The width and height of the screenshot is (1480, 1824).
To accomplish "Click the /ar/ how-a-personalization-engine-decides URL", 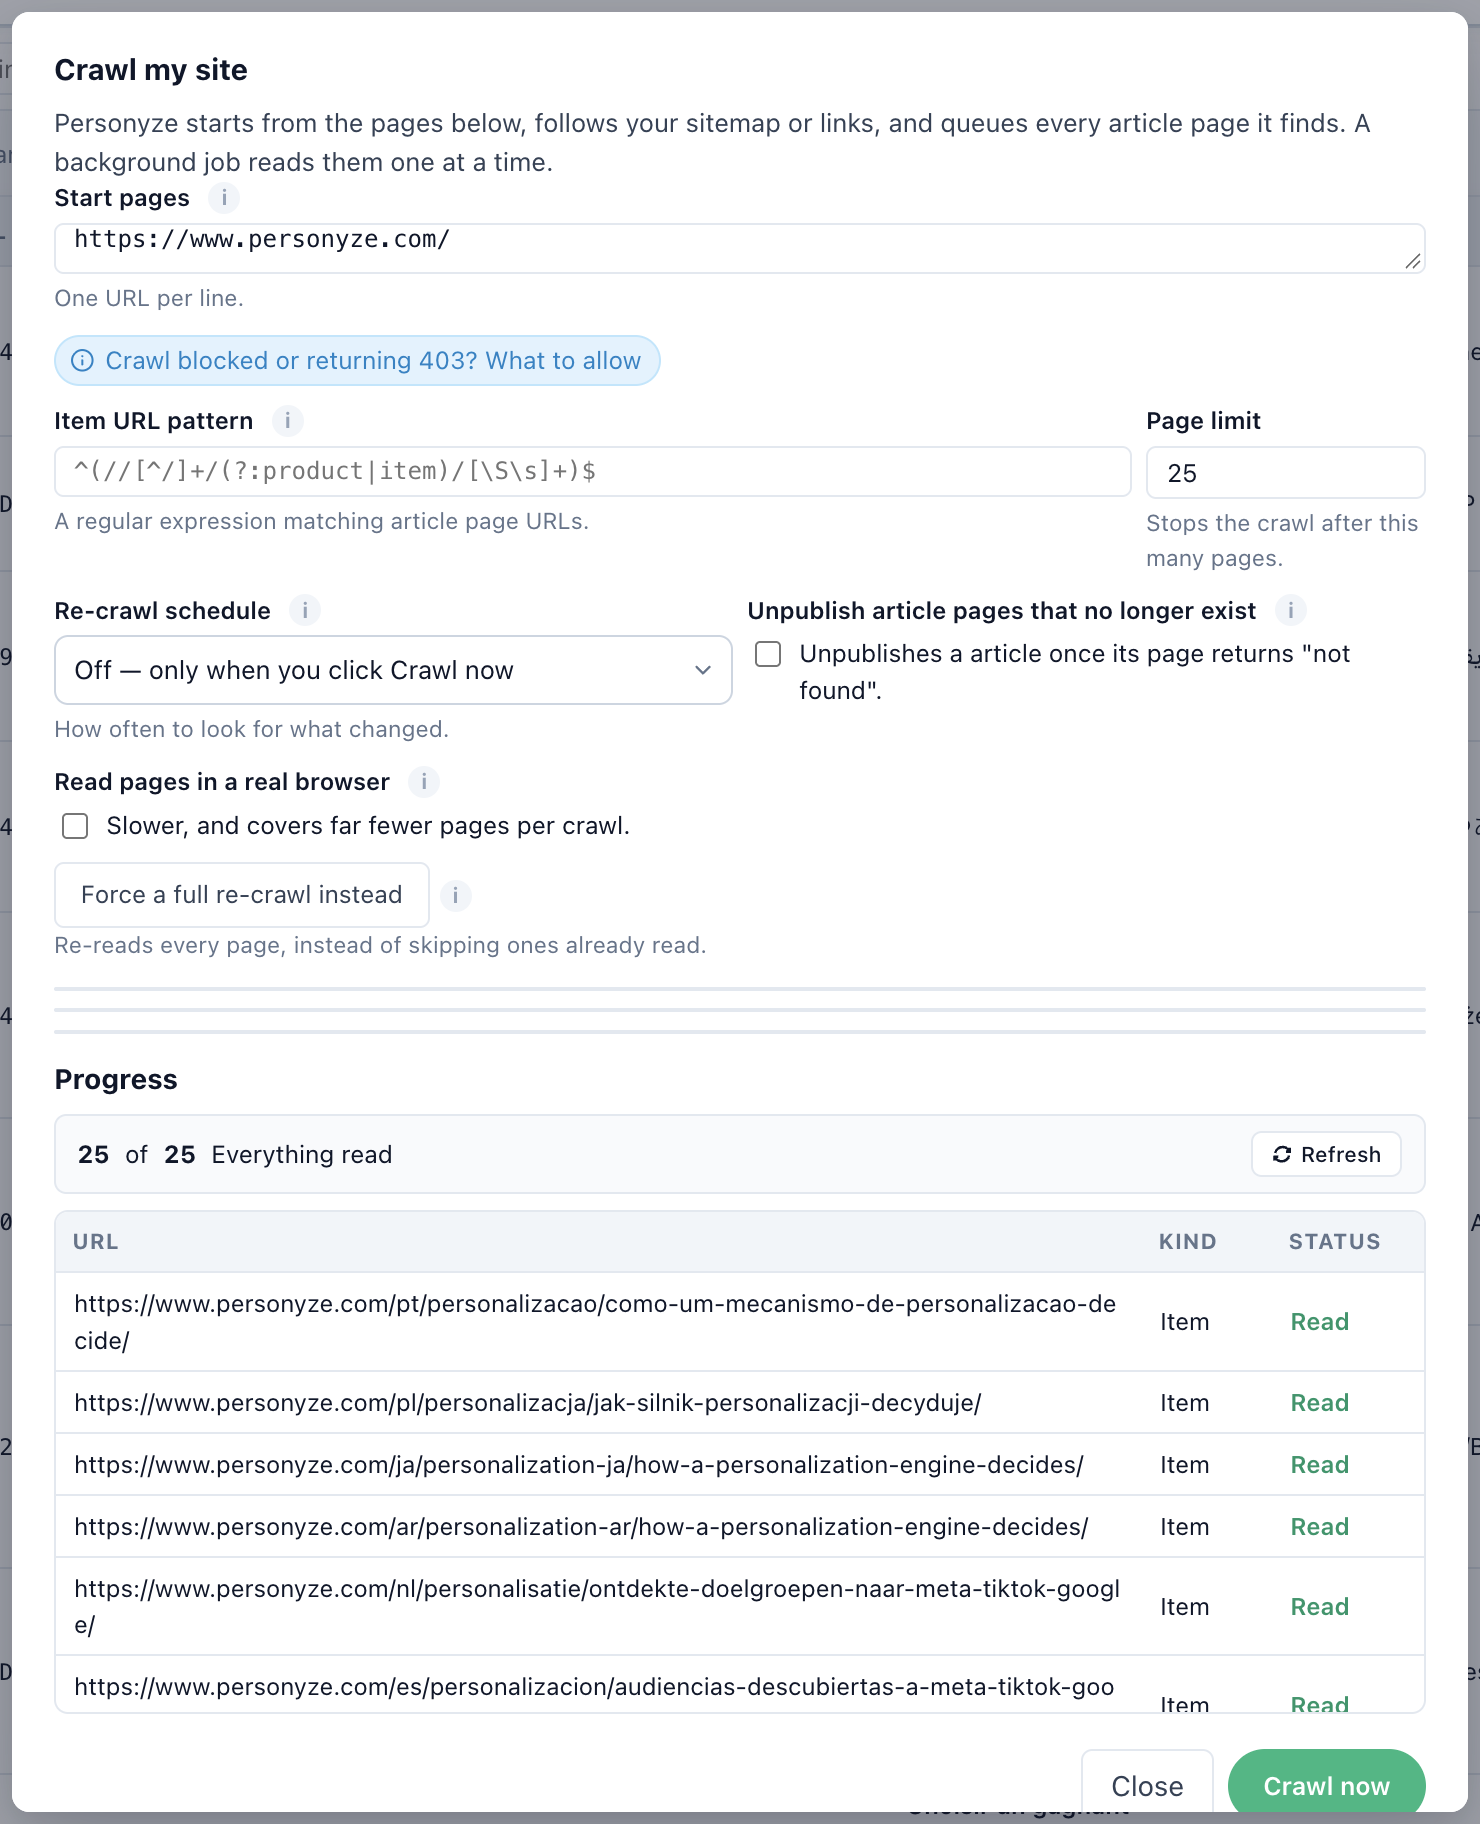I will [x=581, y=1527].
